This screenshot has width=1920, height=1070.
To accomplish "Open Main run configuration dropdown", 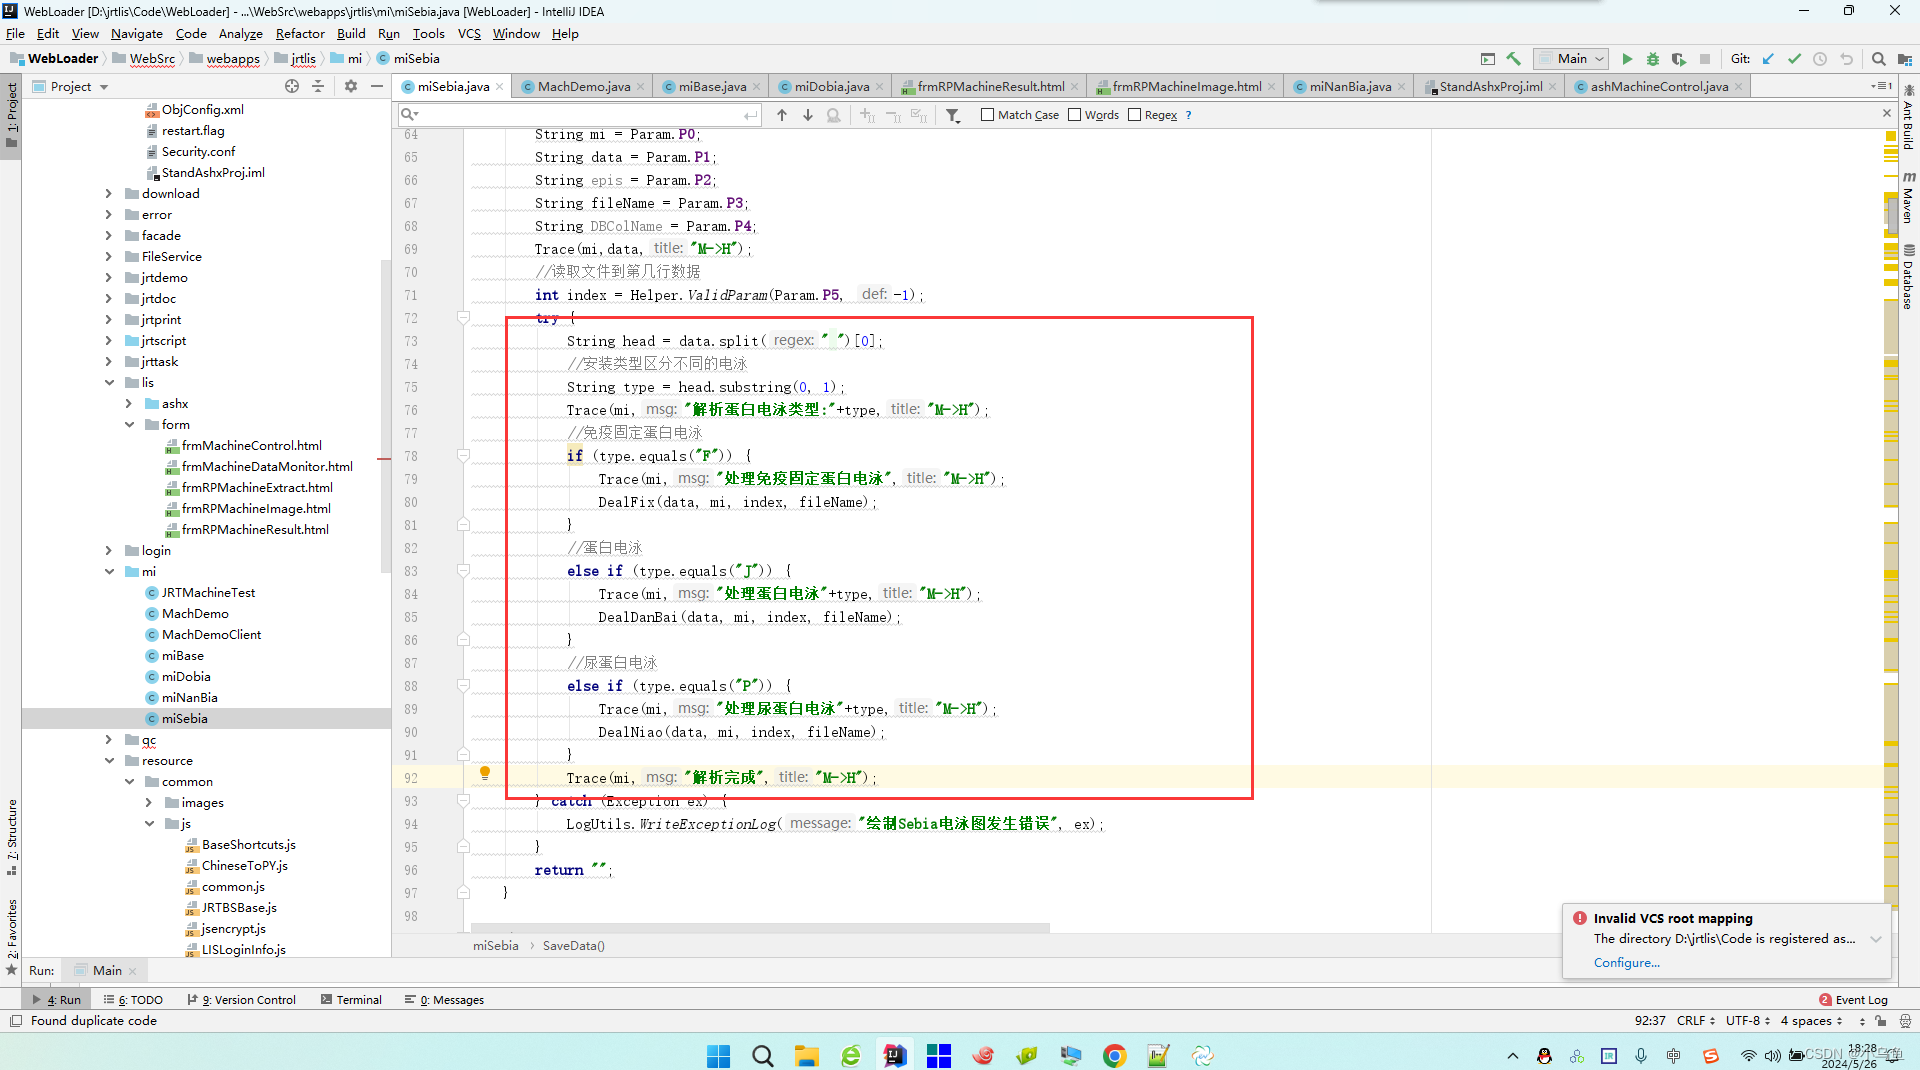I will pos(1572,59).
